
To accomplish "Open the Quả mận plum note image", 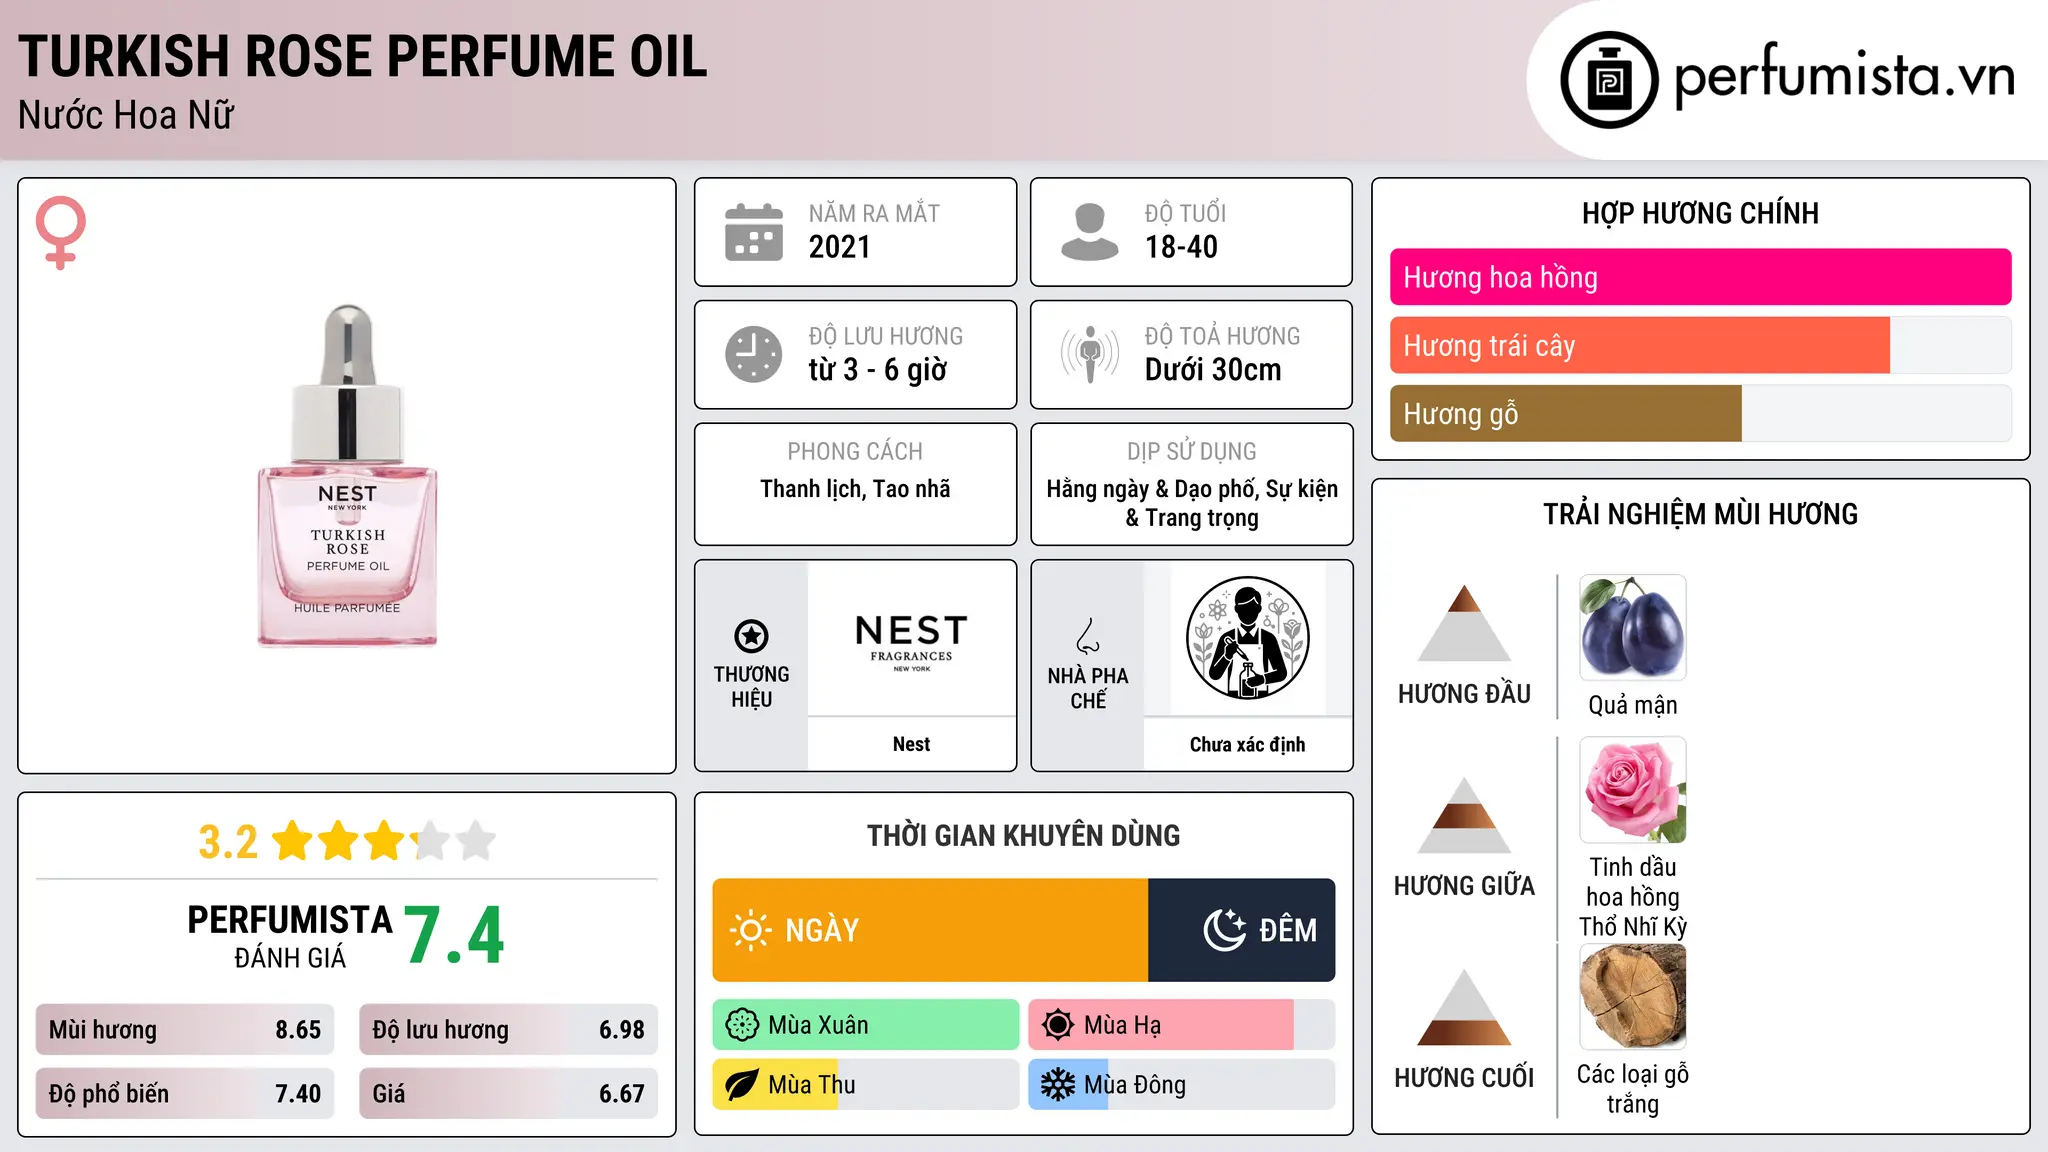I will pyautogui.click(x=1633, y=627).
